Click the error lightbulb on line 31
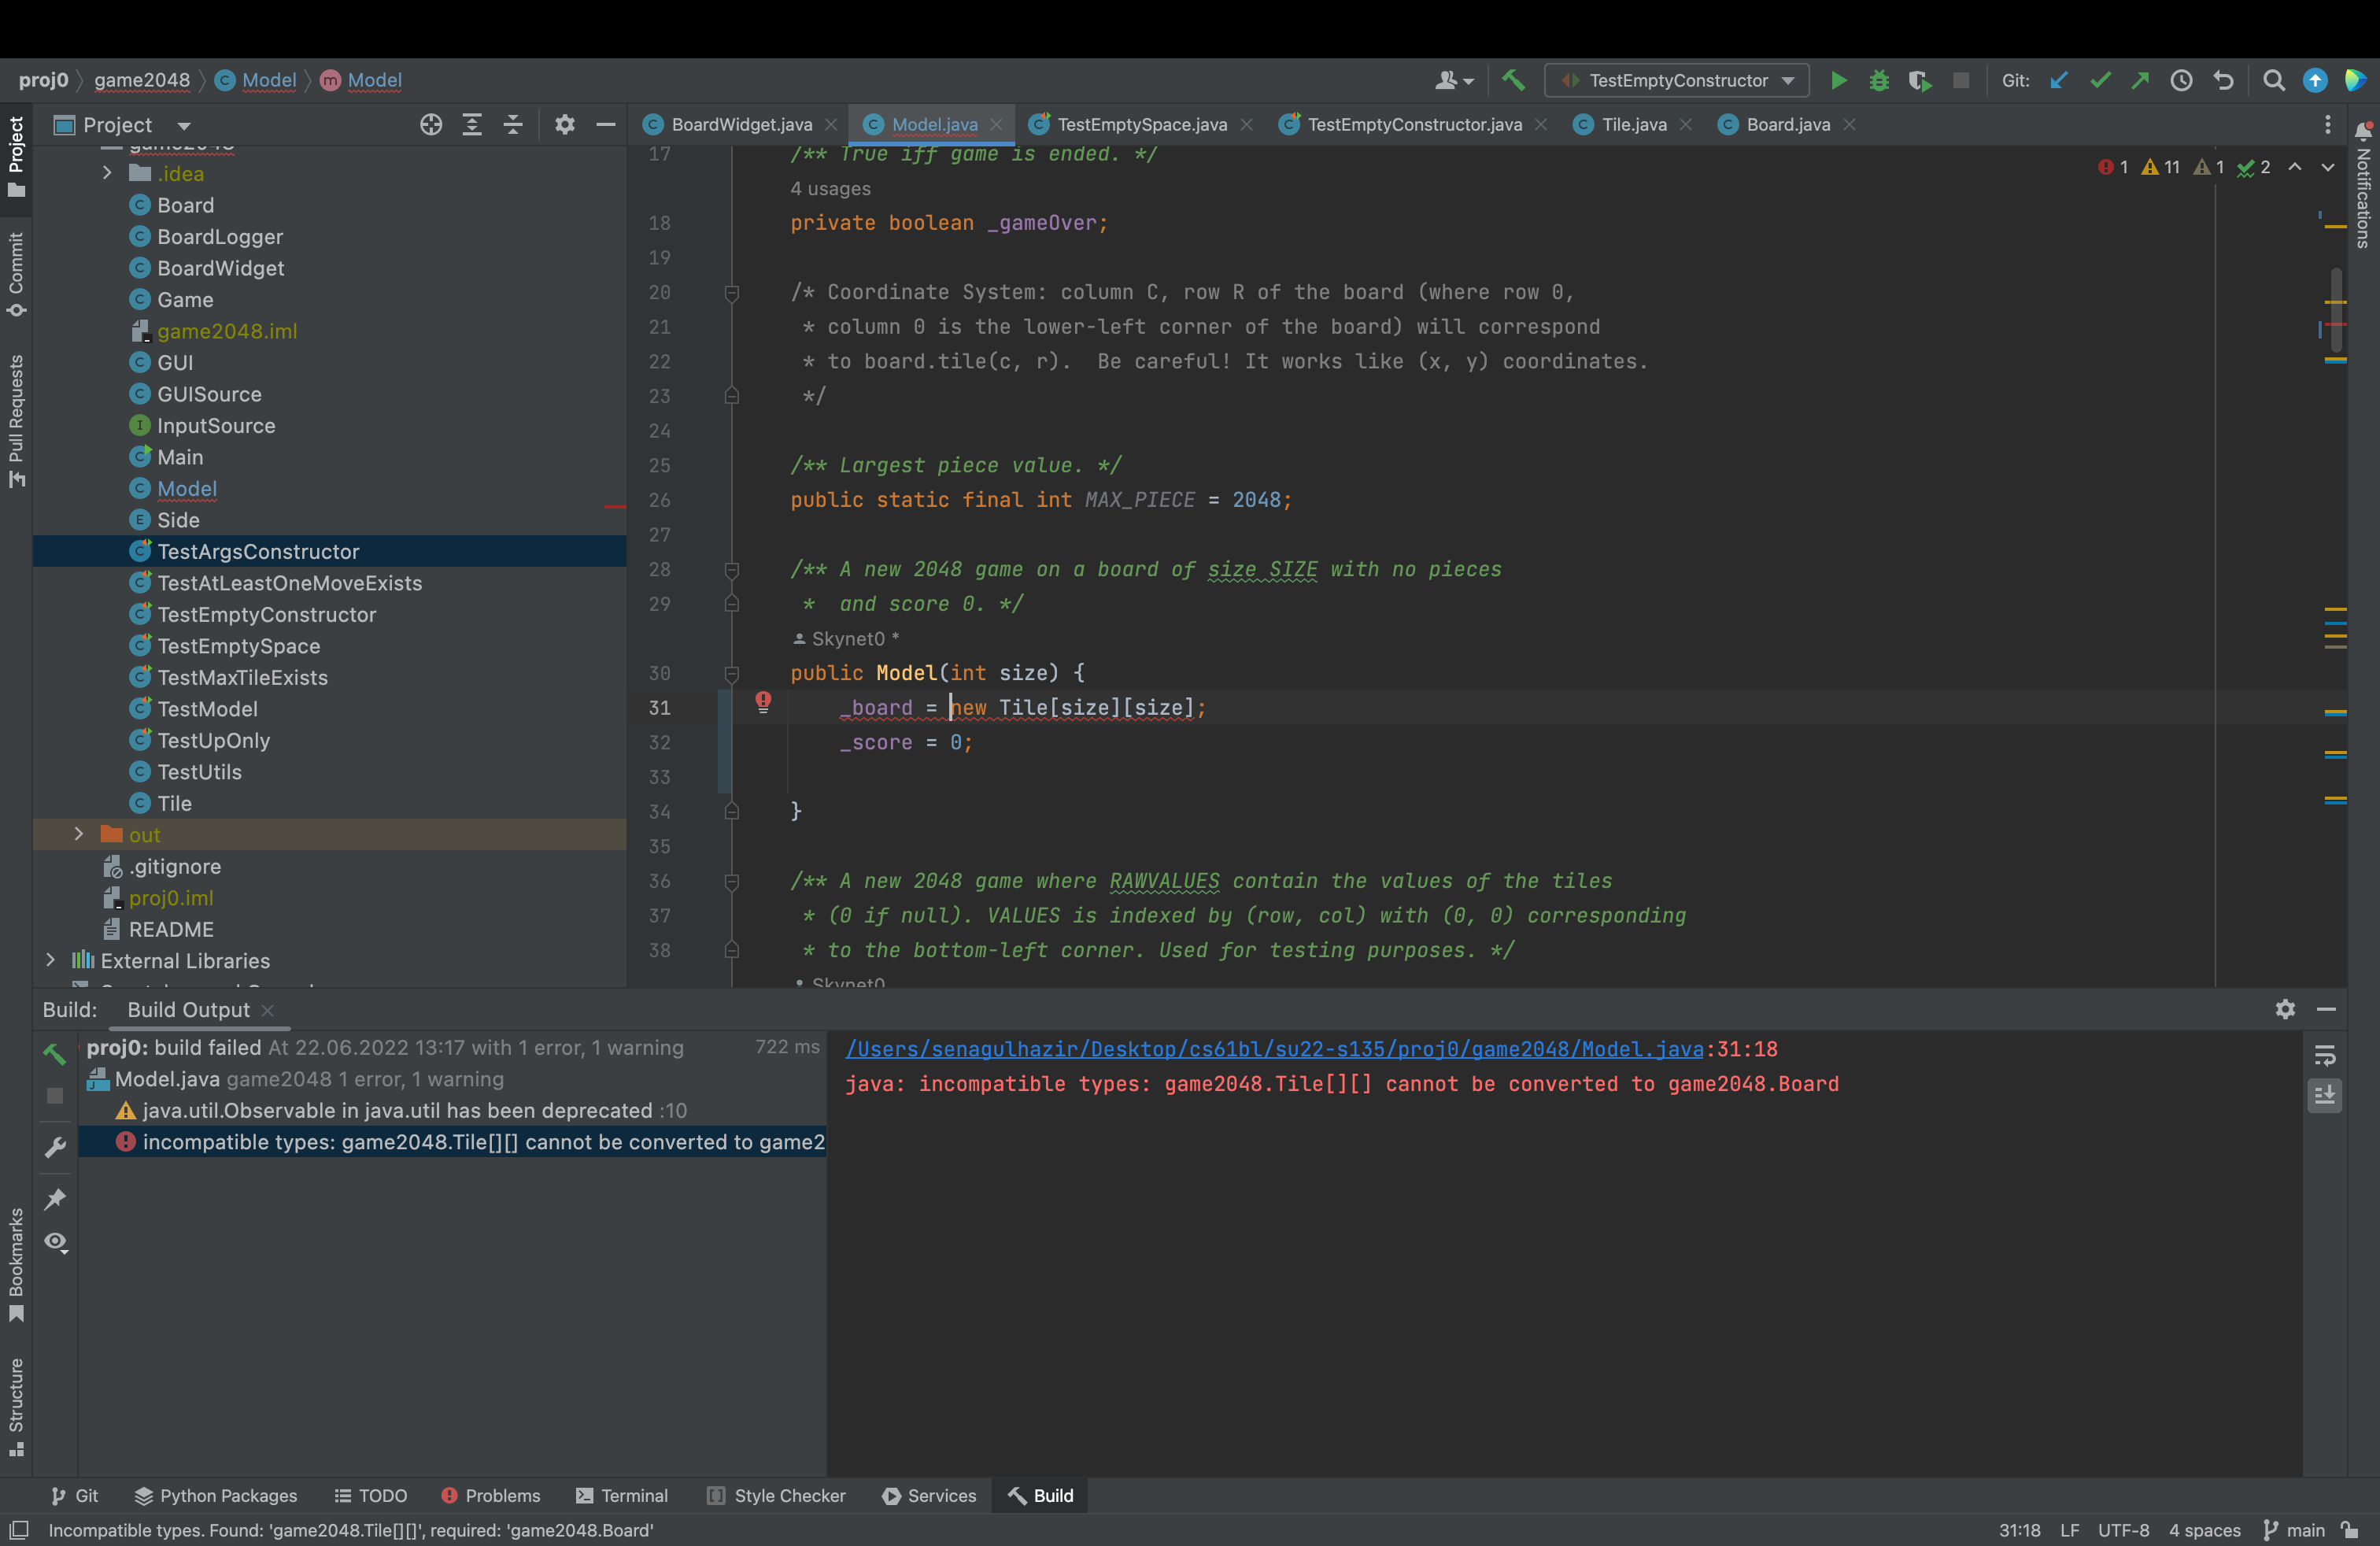The width and height of the screenshot is (2380, 1546). pyautogui.click(x=763, y=702)
